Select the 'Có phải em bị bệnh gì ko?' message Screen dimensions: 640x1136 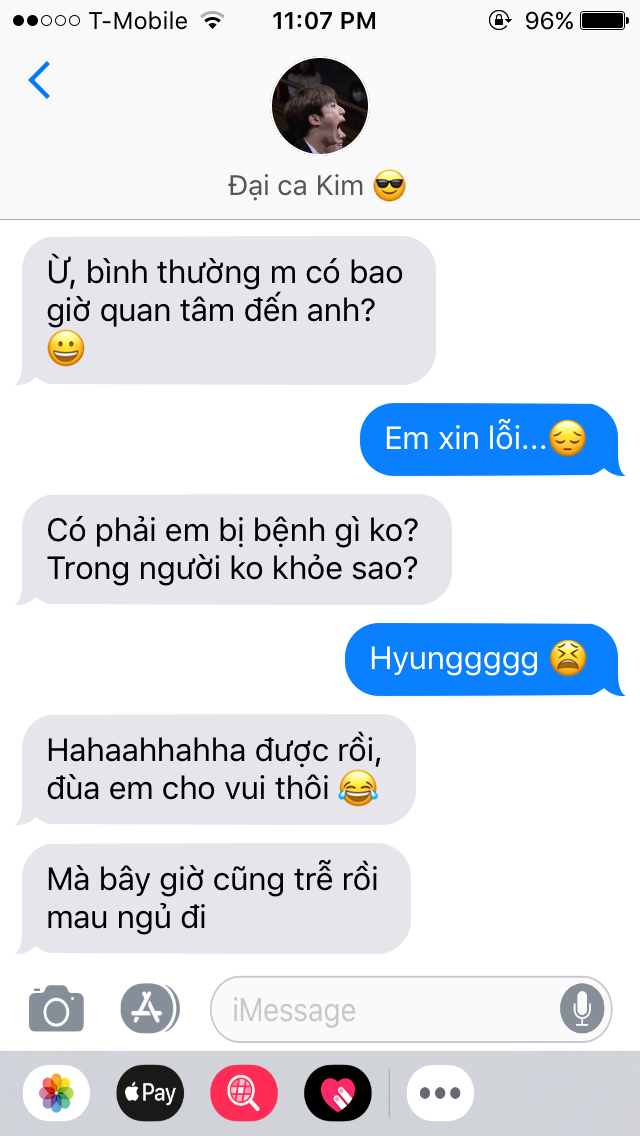(233, 549)
